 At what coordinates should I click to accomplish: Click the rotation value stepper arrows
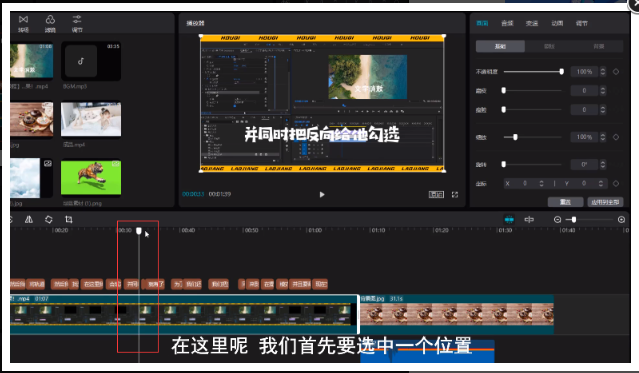pos(603,164)
